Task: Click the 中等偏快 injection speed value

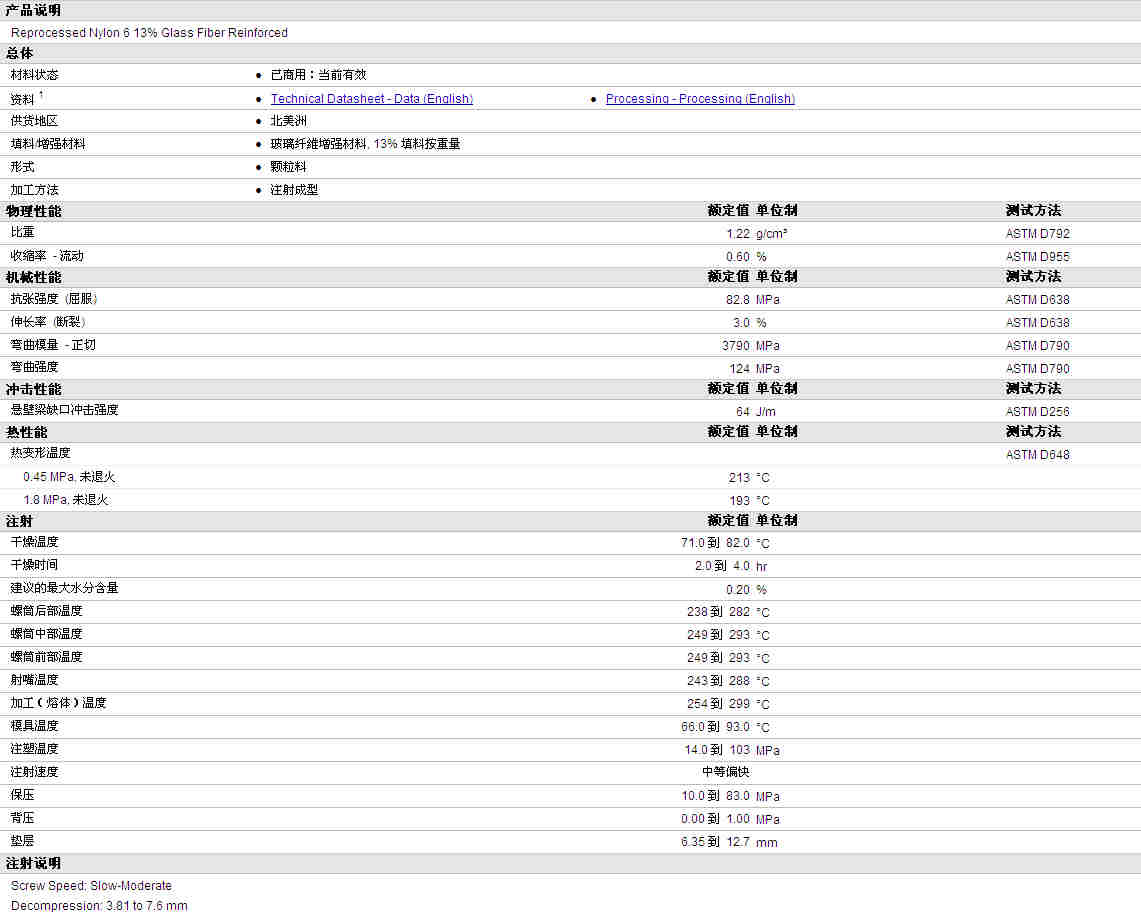Action: coord(725,772)
